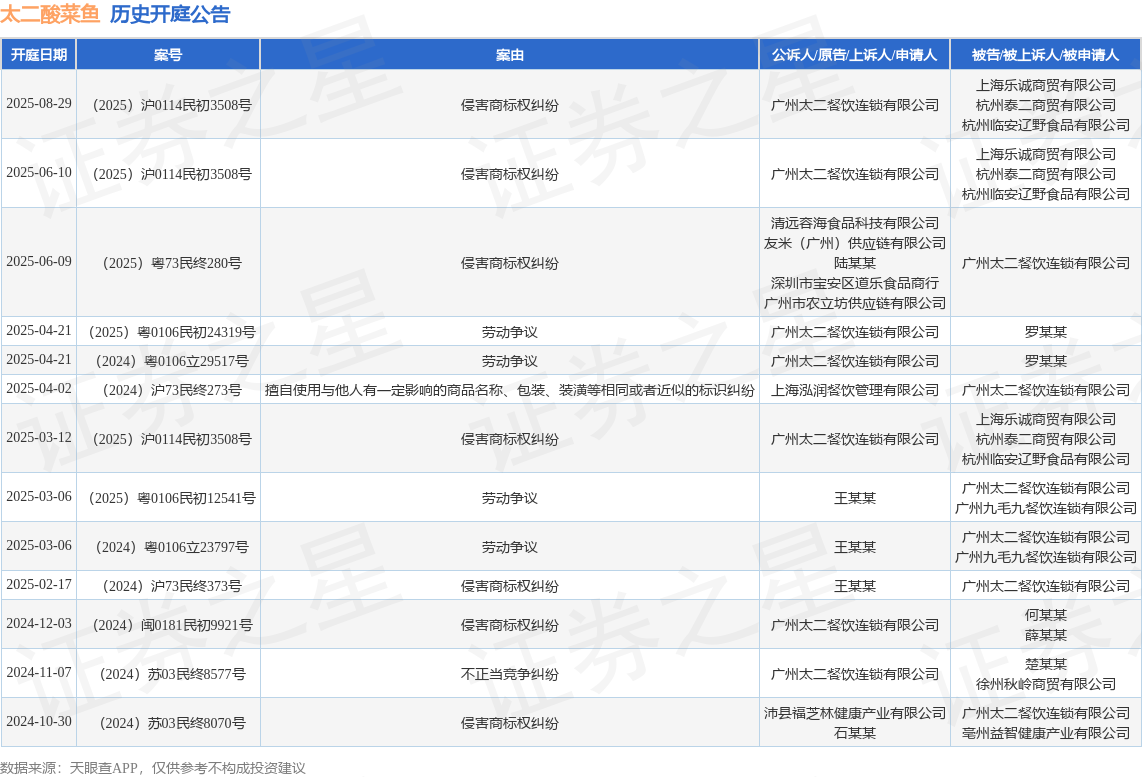Image resolution: width=1142 pixels, height=777 pixels.
Task: Click case number (2025)粤0106民初24319号
Action: tap(172, 332)
